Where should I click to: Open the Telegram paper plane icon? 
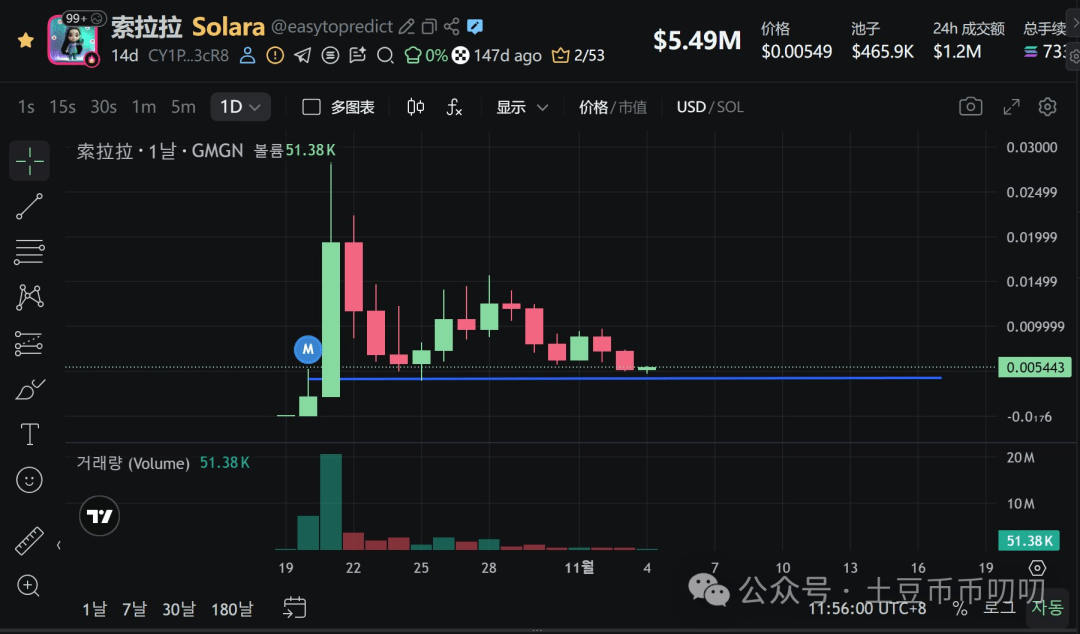click(x=302, y=55)
